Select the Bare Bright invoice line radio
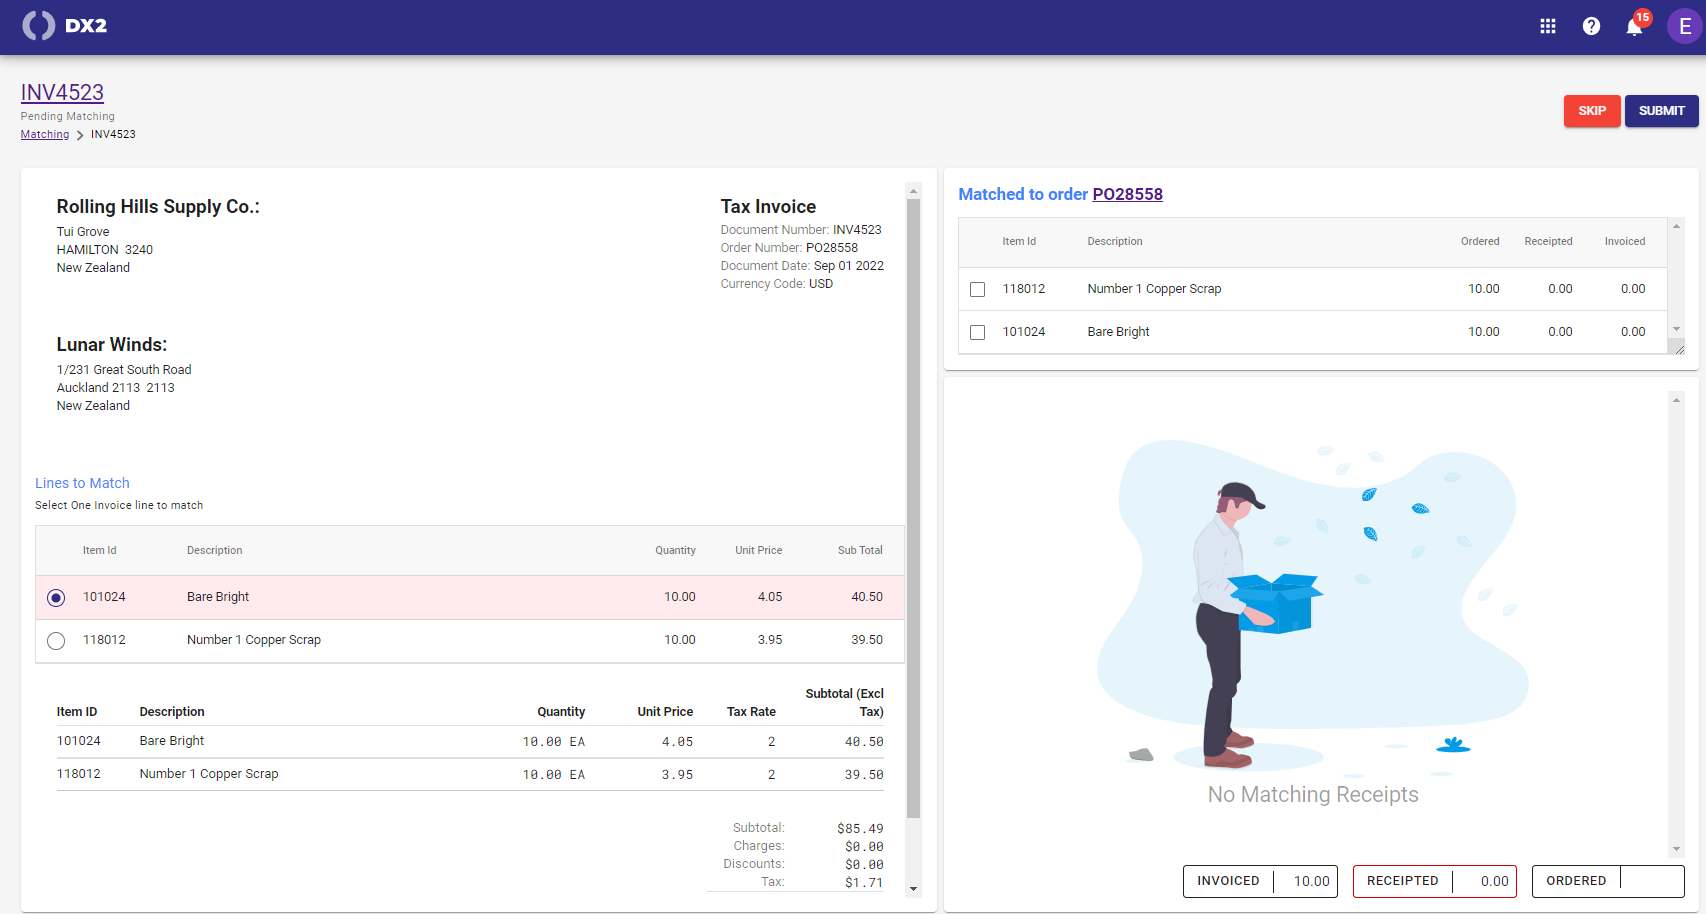 click(56, 598)
